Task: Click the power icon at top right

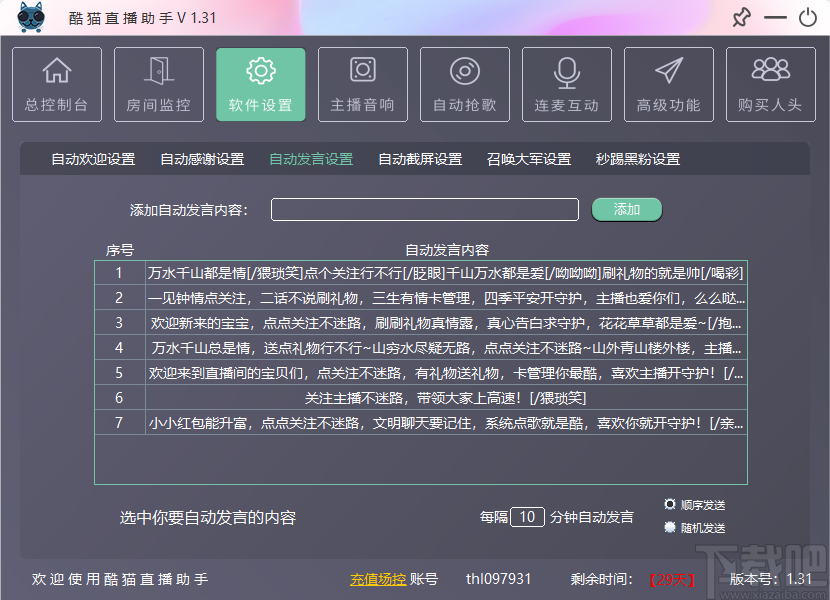Action: click(x=810, y=17)
